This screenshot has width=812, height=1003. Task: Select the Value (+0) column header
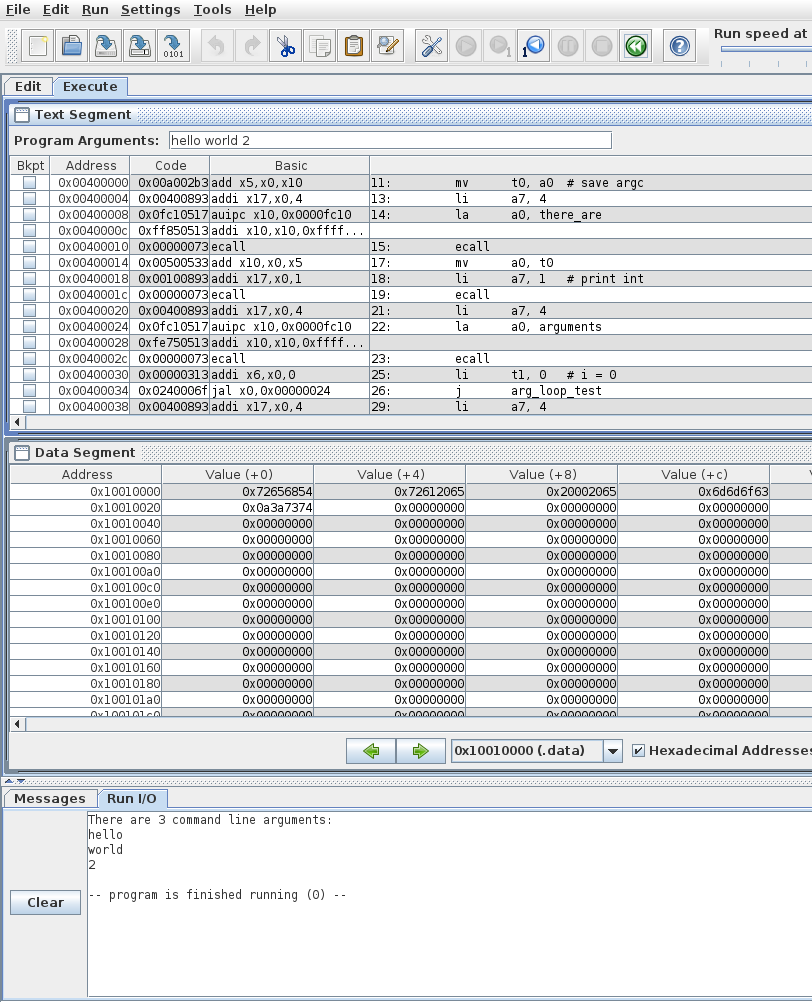tap(239, 475)
